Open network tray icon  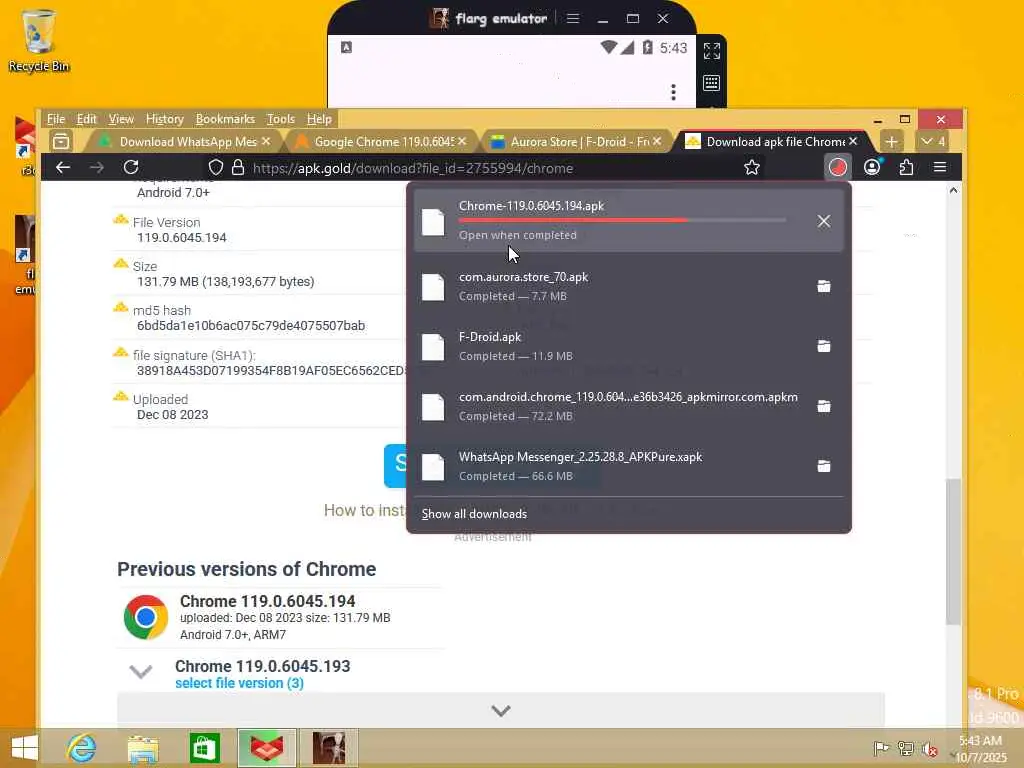(x=905, y=749)
